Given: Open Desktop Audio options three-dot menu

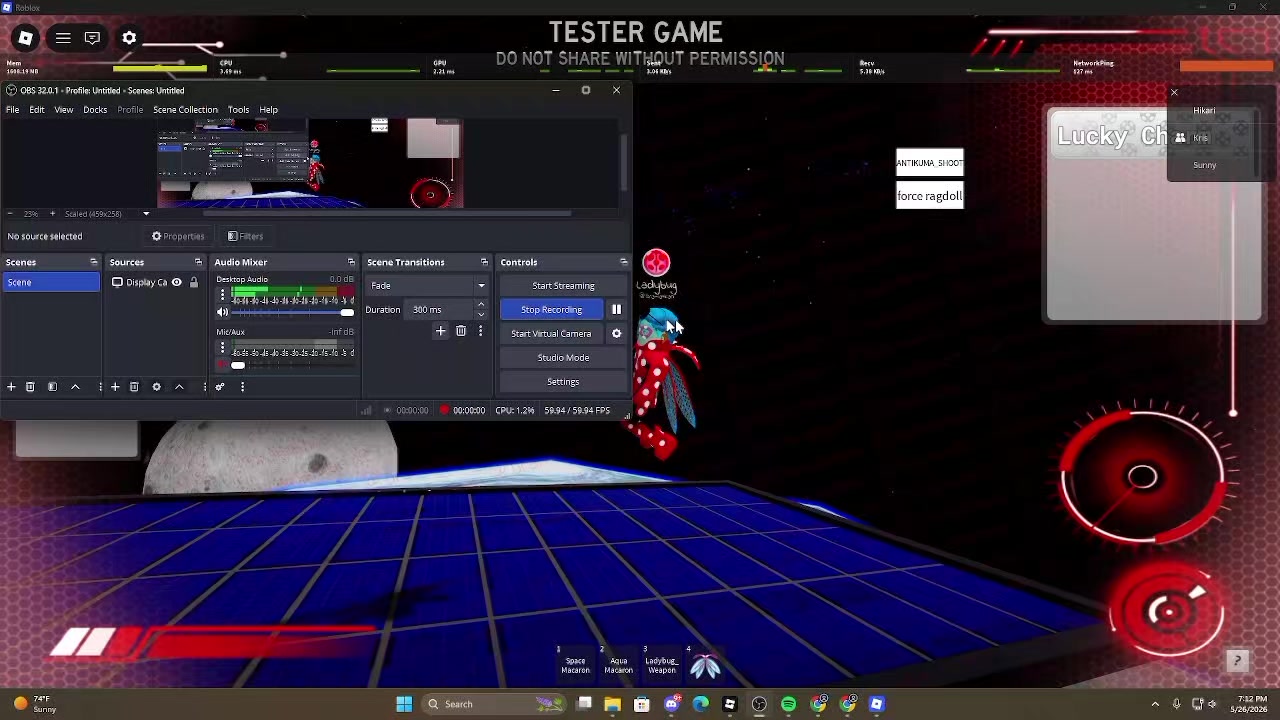Looking at the screenshot, I should coord(223,296).
